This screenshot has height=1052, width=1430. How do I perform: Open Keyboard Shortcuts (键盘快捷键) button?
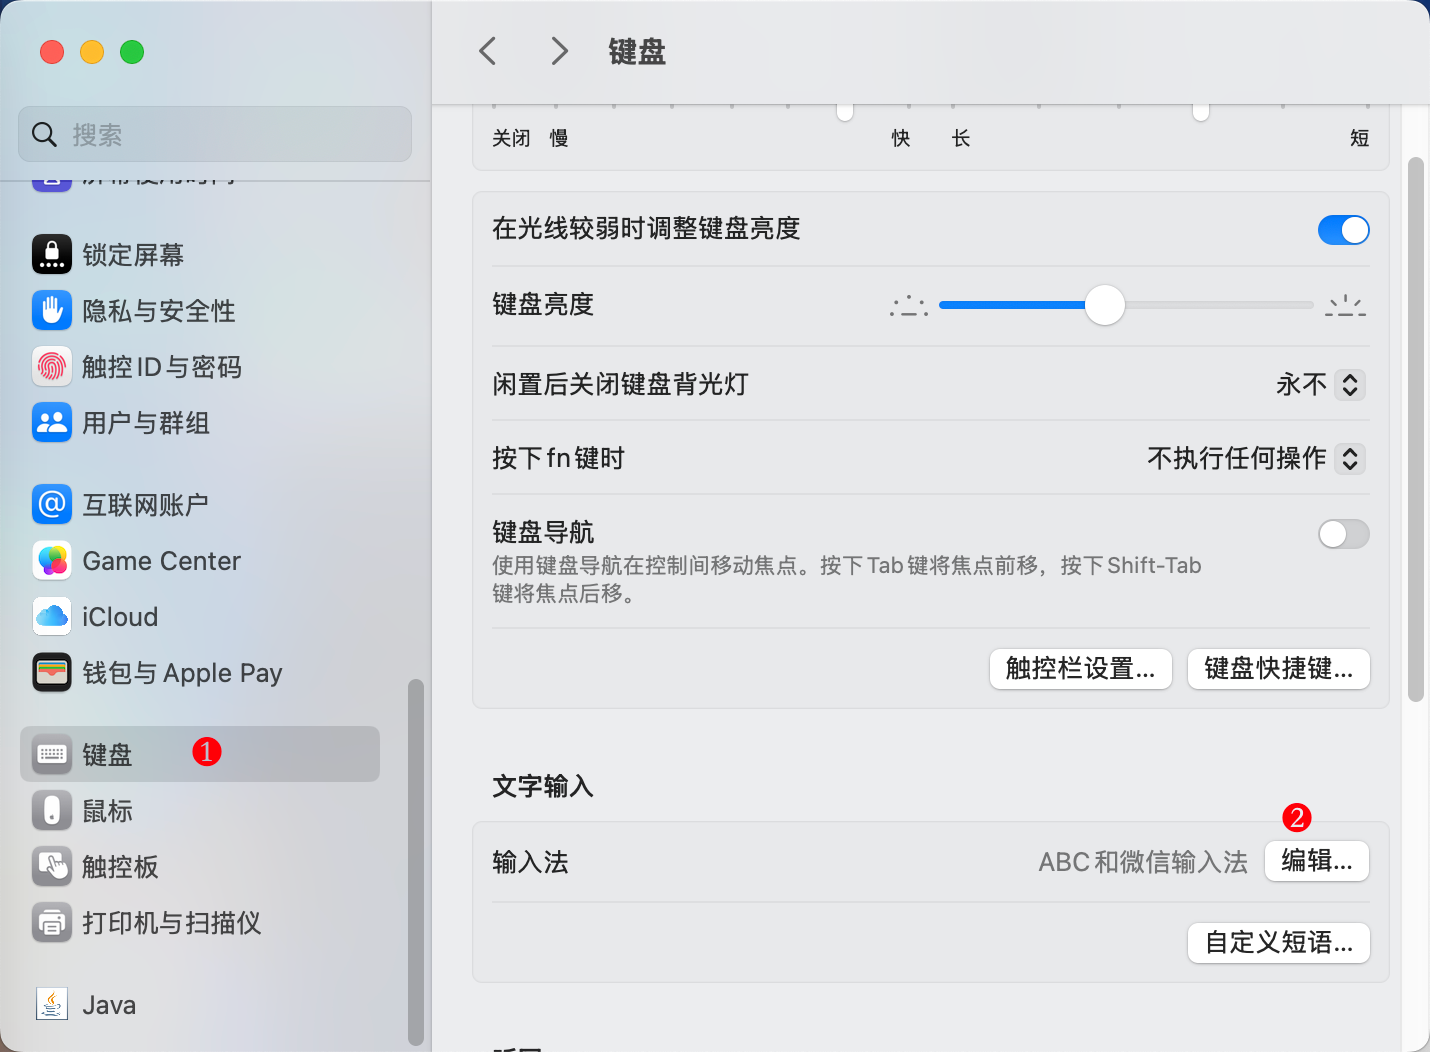coord(1278,669)
